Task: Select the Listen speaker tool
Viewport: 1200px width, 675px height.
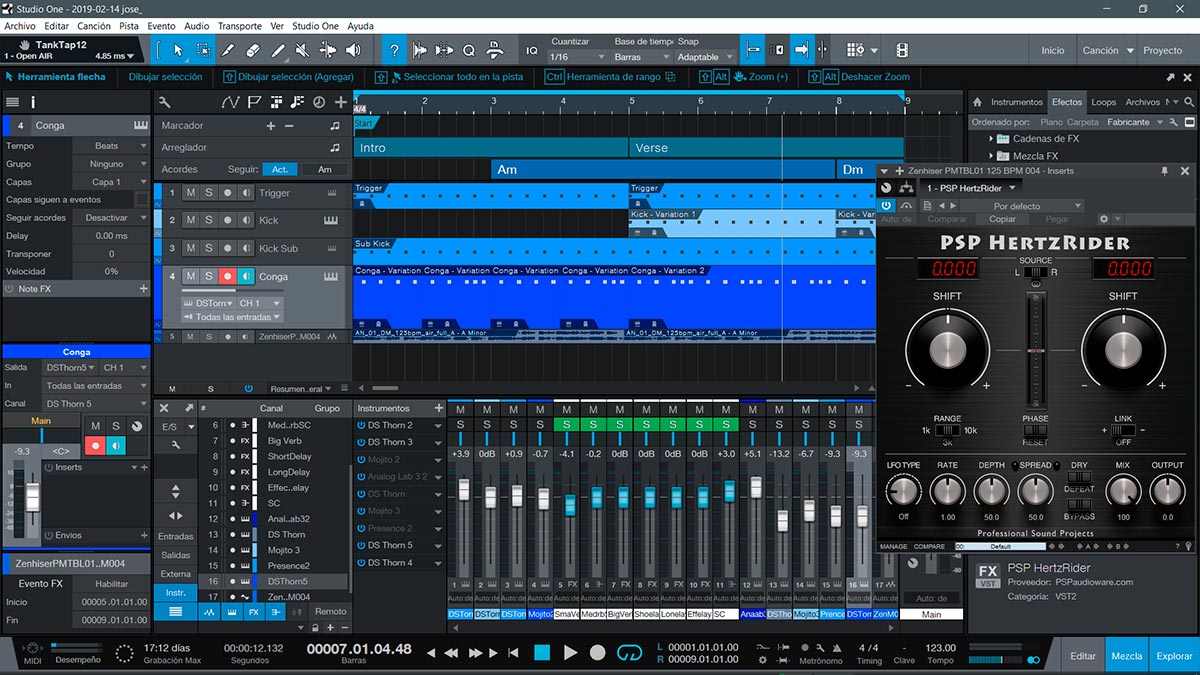Action: tap(354, 50)
